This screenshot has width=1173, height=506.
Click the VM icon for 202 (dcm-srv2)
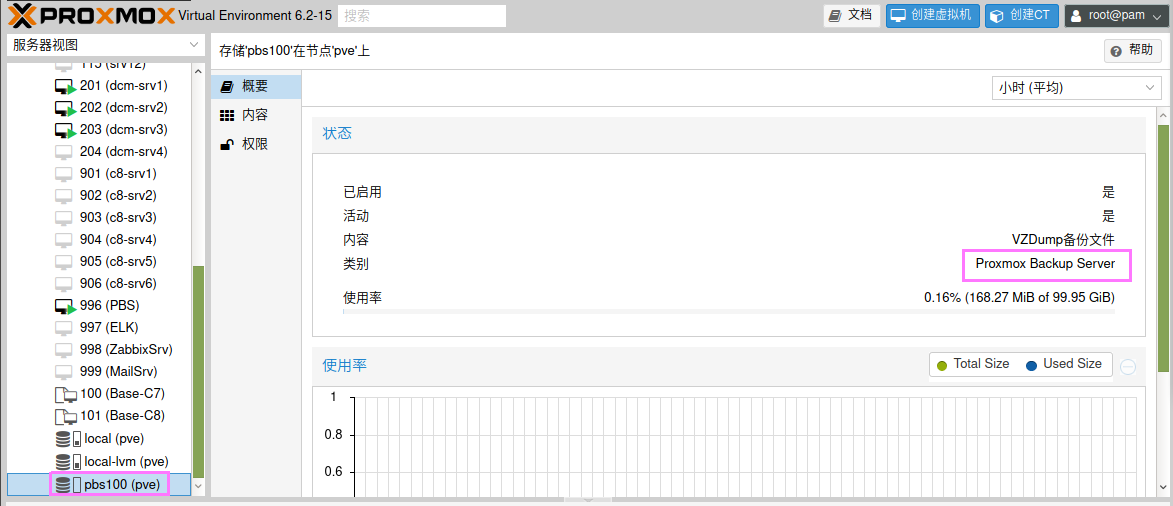tap(66, 108)
